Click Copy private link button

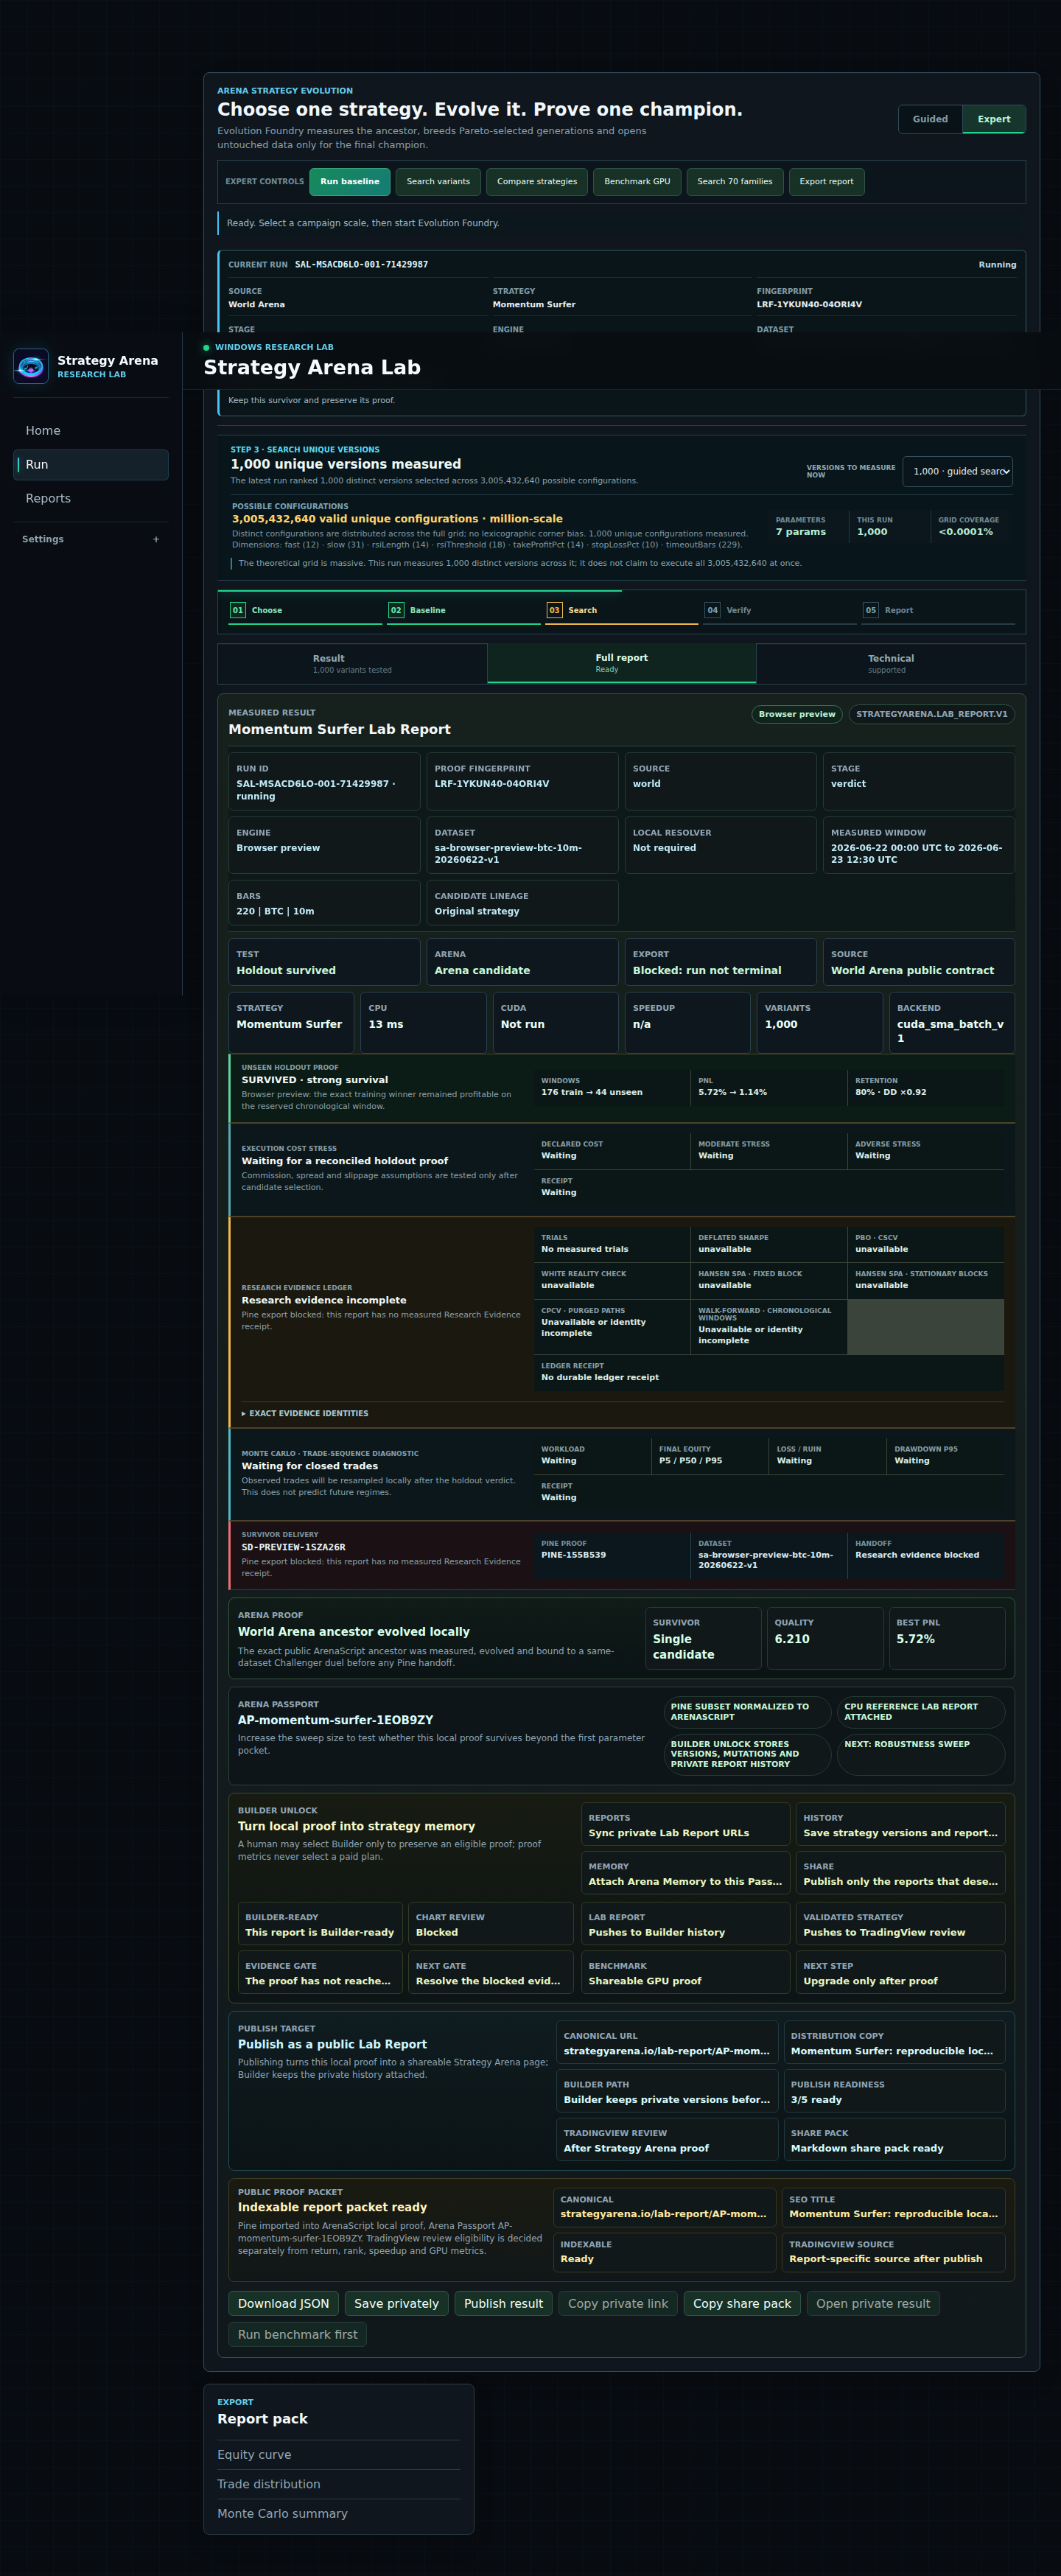coord(618,2304)
